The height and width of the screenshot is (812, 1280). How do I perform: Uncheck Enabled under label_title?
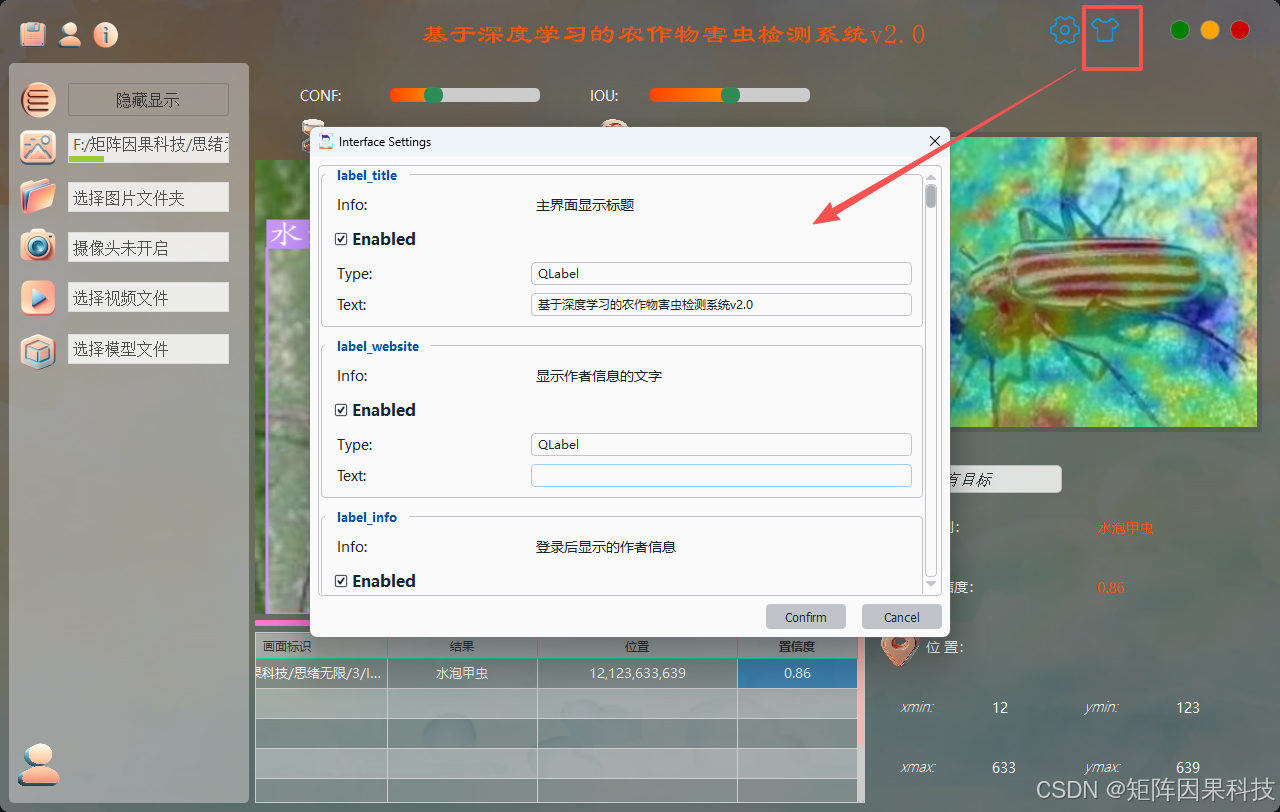coord(341,239)
